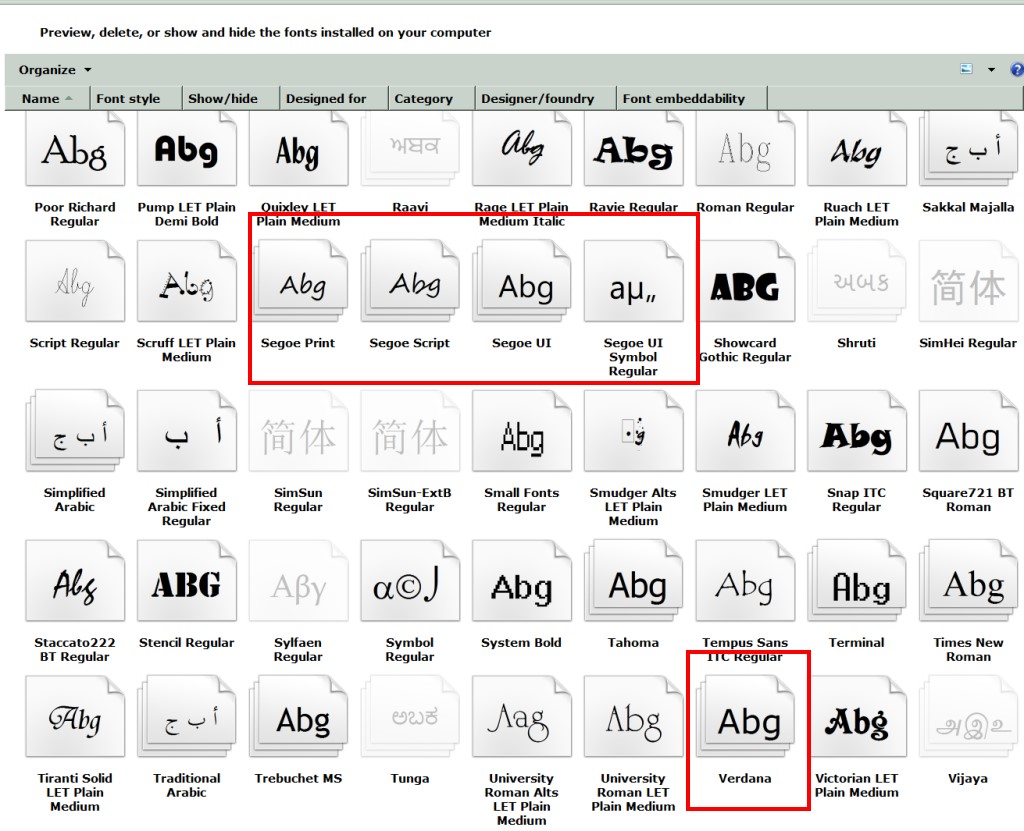
Task: Select the SimHei Regular font icon
Action: [968, 282]
